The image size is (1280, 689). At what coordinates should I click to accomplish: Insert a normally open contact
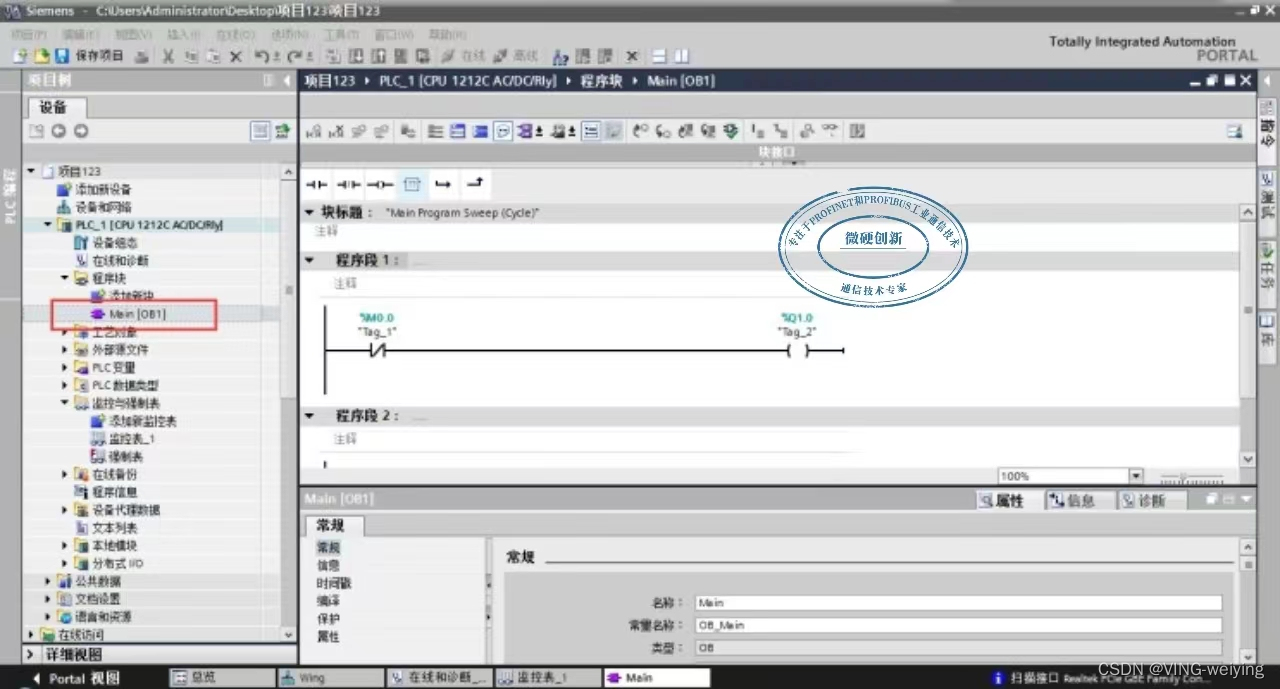pyautogui.click(x=316, y=184)
